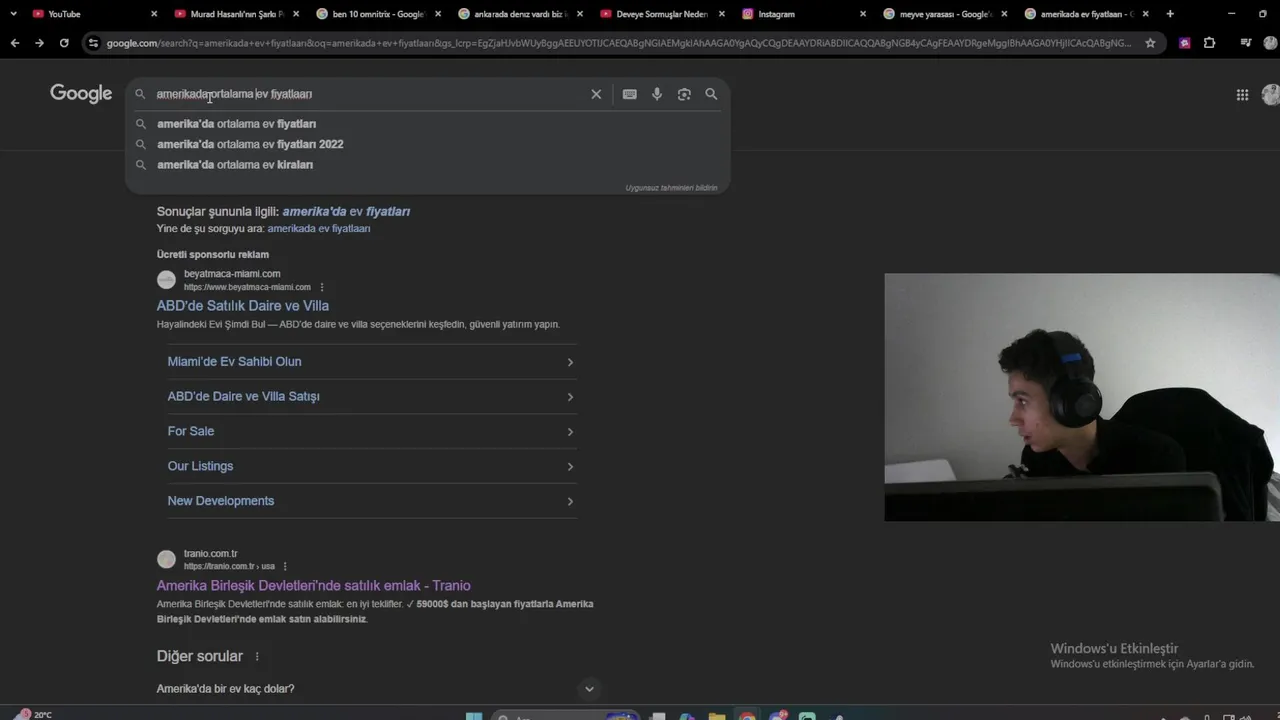This screenshot has width=1280, height=720.
Task: Click the beyatmaca-miami.com favicon
Action: (166, 280)
